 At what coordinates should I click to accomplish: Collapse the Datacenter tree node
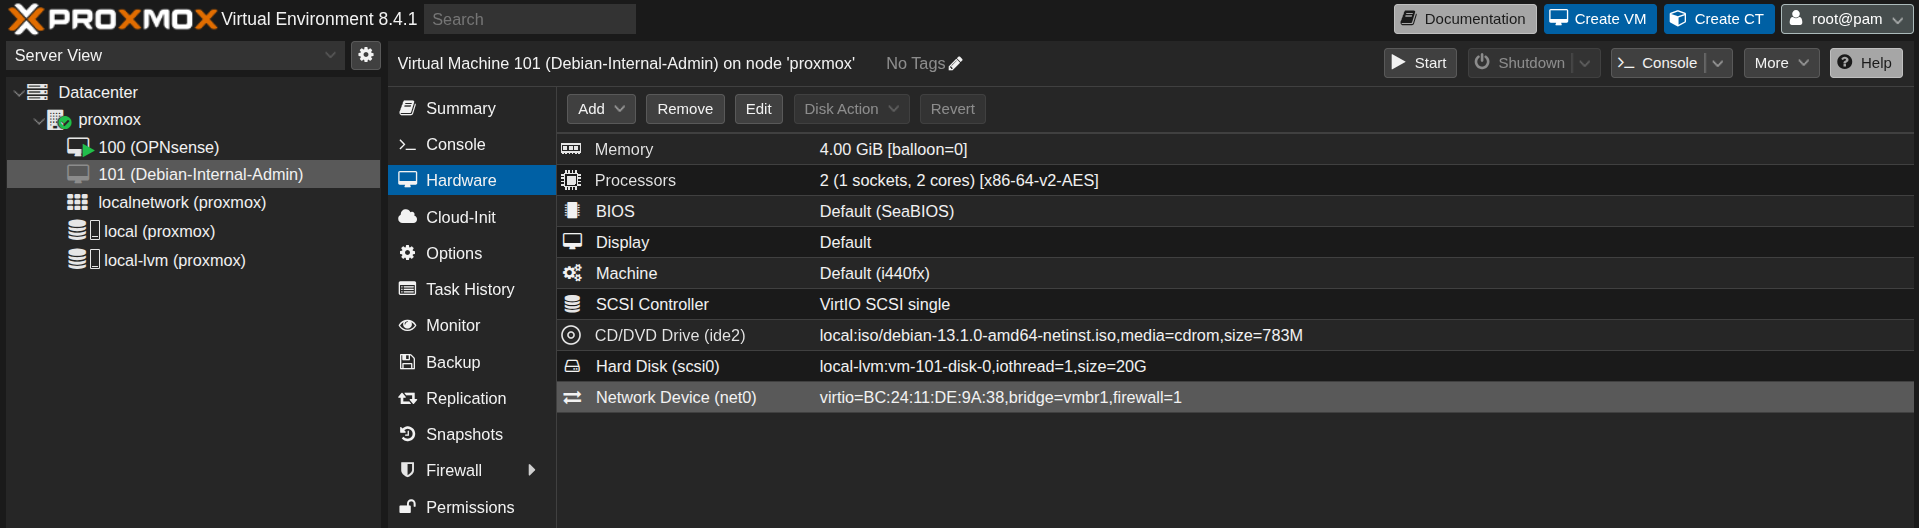[18, 93]
